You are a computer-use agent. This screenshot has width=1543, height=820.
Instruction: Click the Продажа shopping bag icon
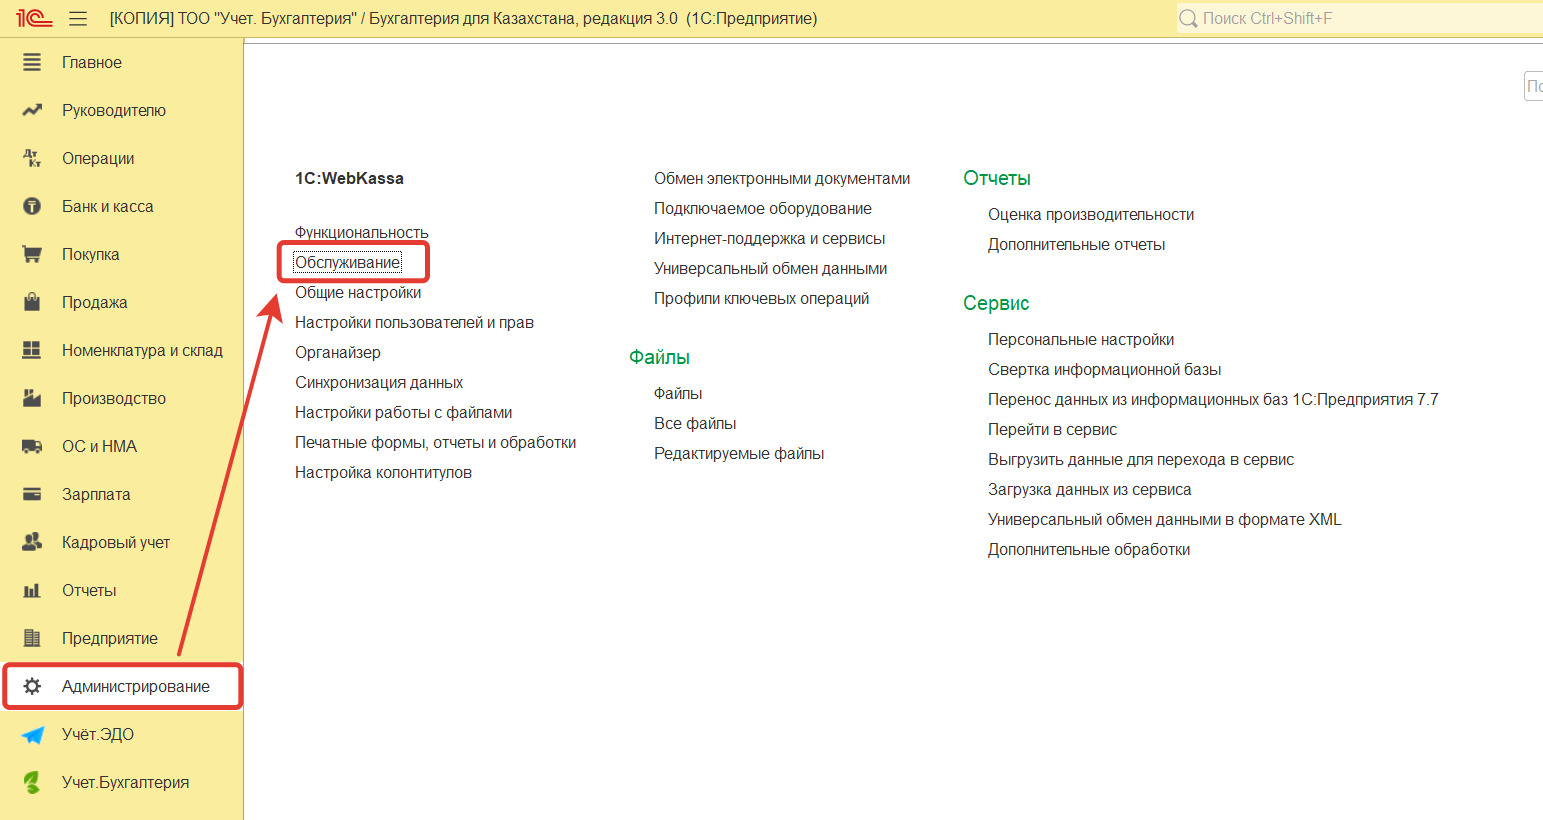pos(32,302)
